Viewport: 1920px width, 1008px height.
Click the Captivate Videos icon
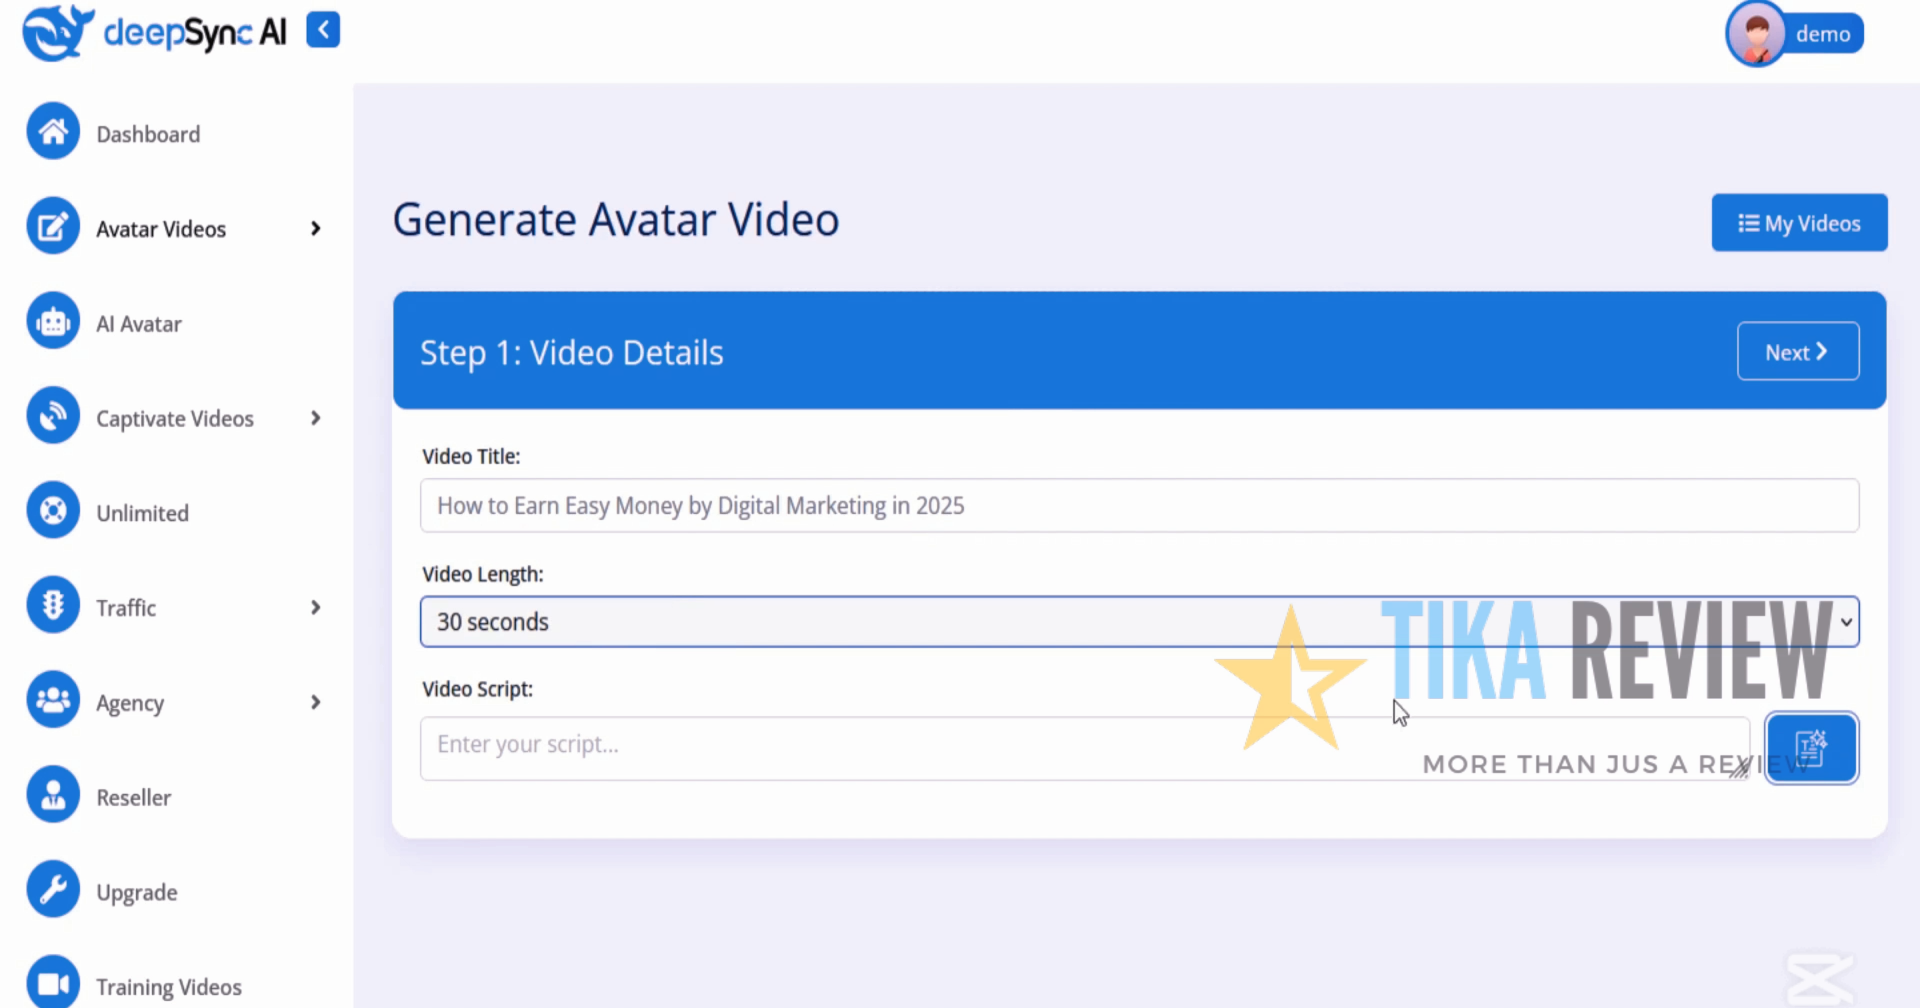53,415
